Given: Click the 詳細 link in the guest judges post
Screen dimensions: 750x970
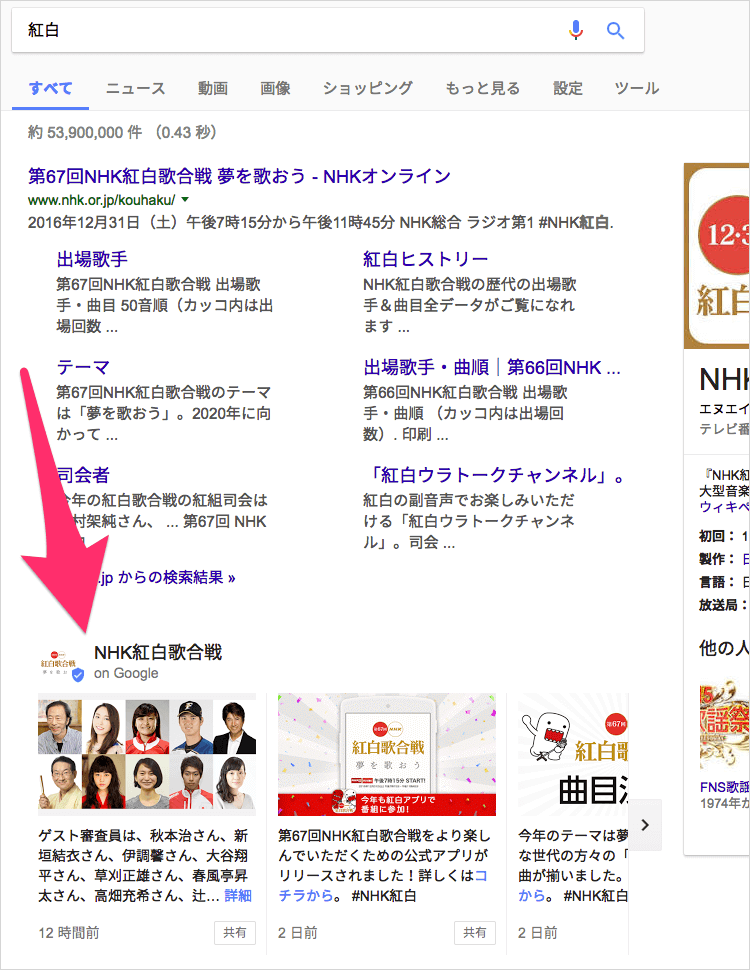Looking at the screenshot, I should (x=238, y=895).
